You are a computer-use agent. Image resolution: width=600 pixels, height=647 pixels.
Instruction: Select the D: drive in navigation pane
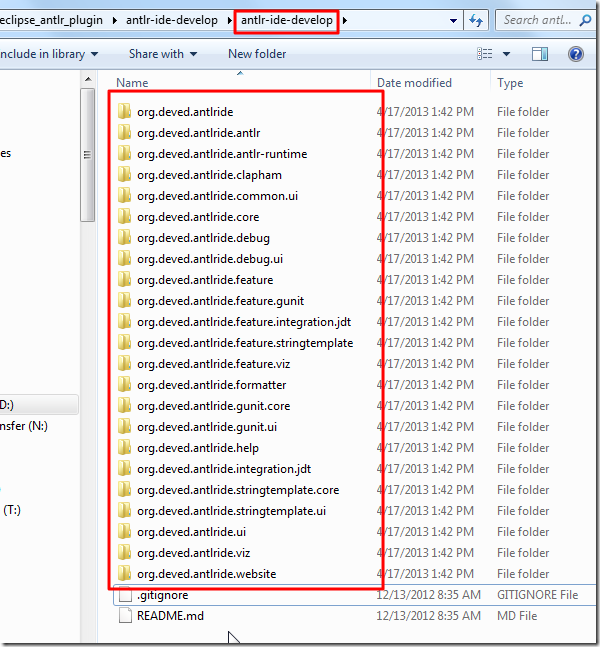click(39, 405)
